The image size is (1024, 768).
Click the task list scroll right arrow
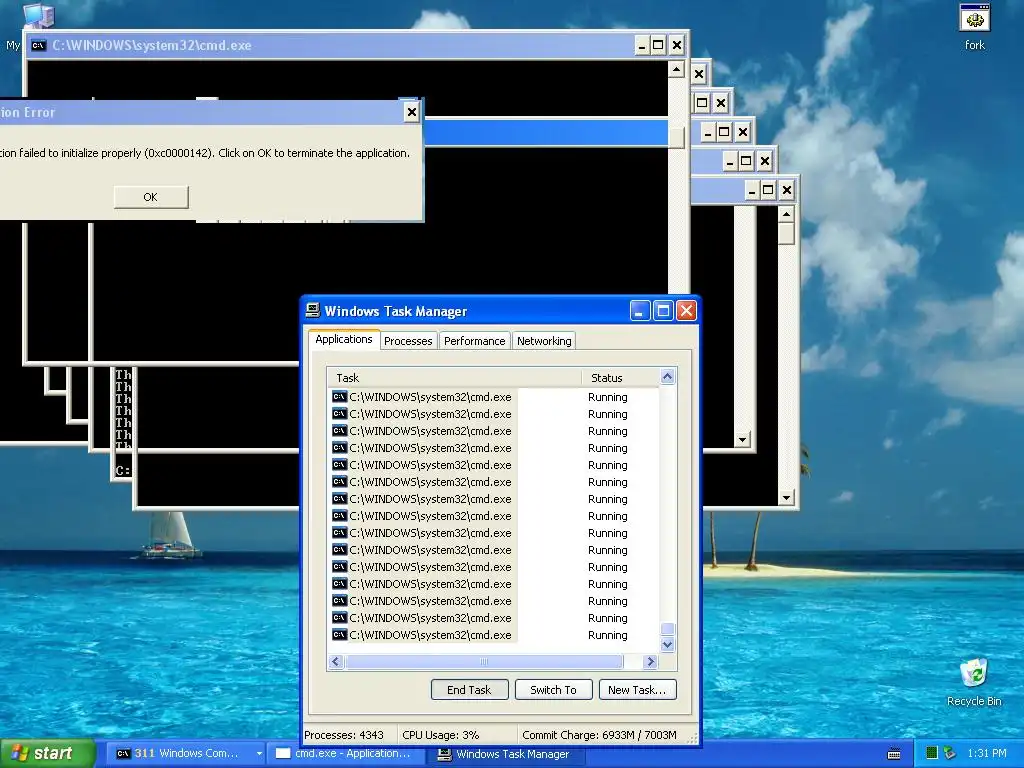650,662
